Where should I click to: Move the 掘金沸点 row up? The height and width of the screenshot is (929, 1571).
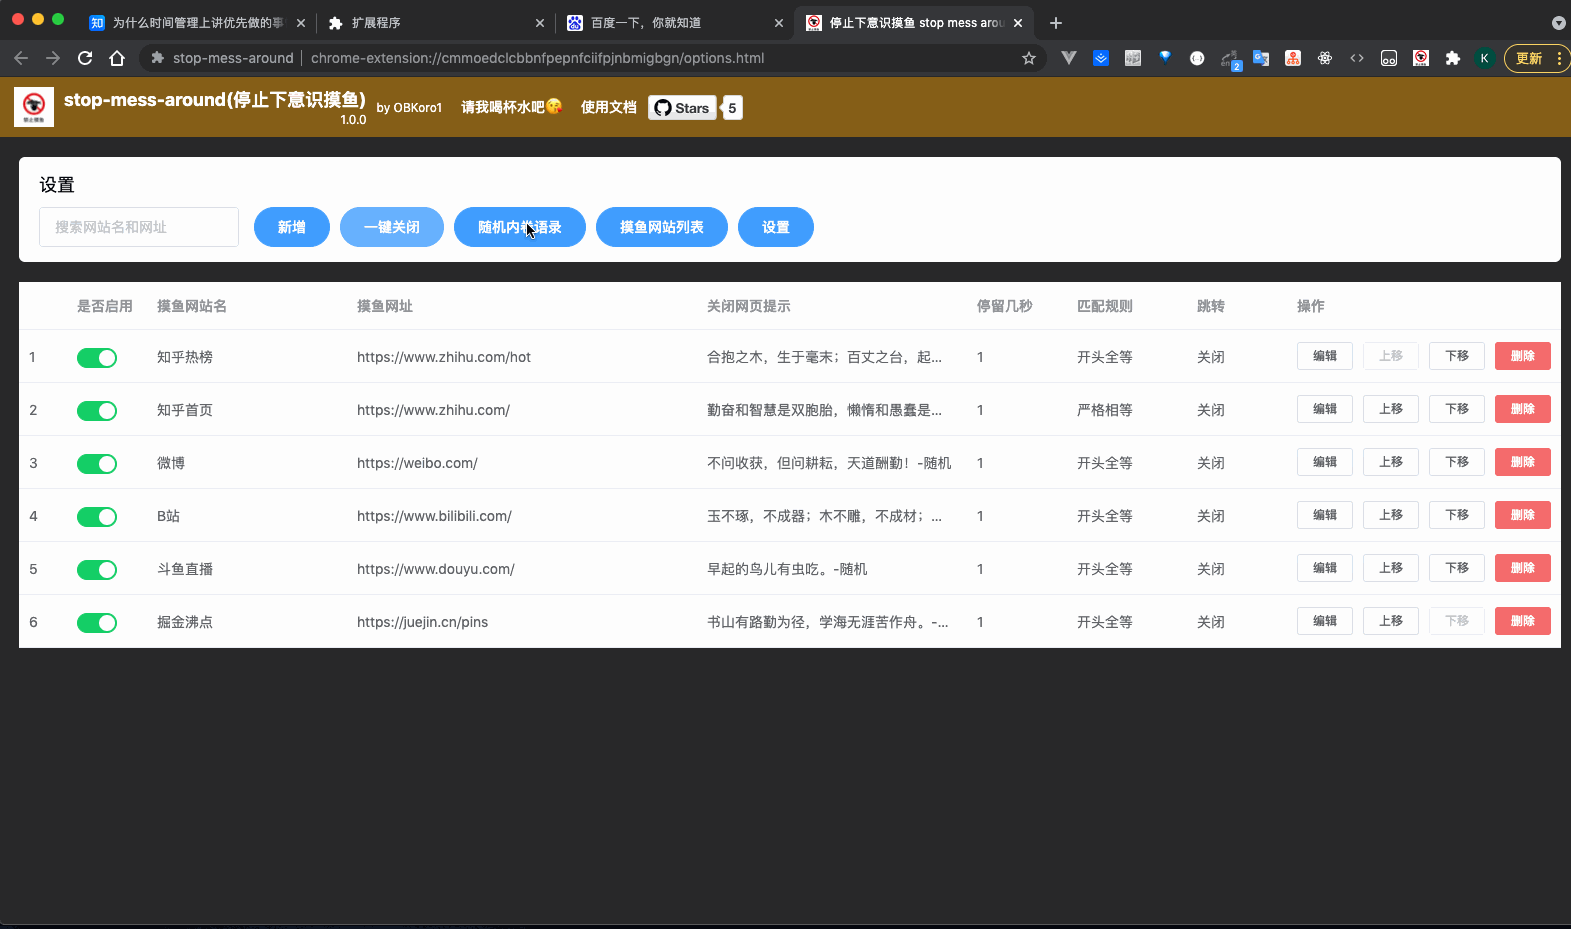[x=1391, y=621]
